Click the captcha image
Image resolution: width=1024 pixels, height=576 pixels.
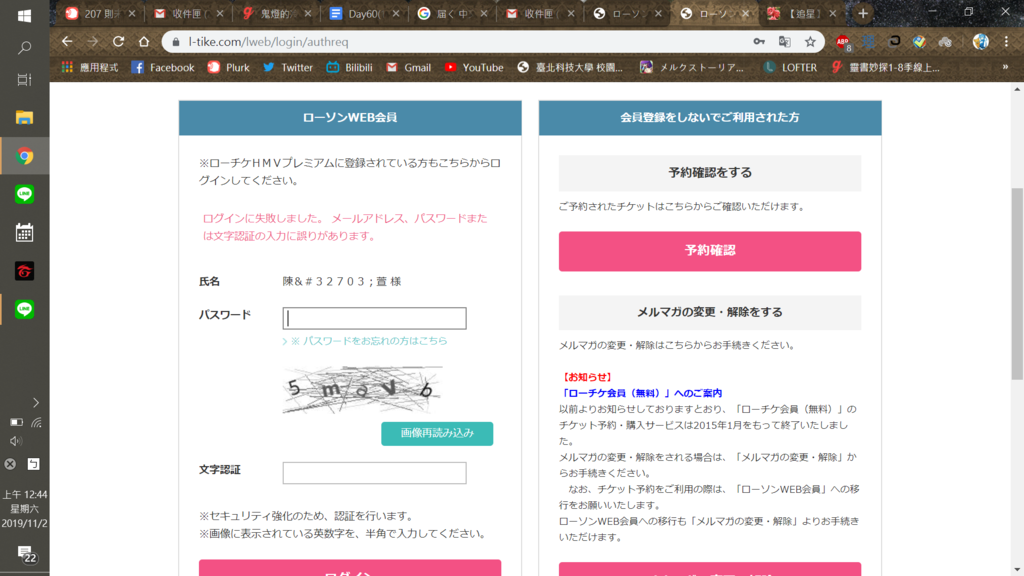coord(362,389)
